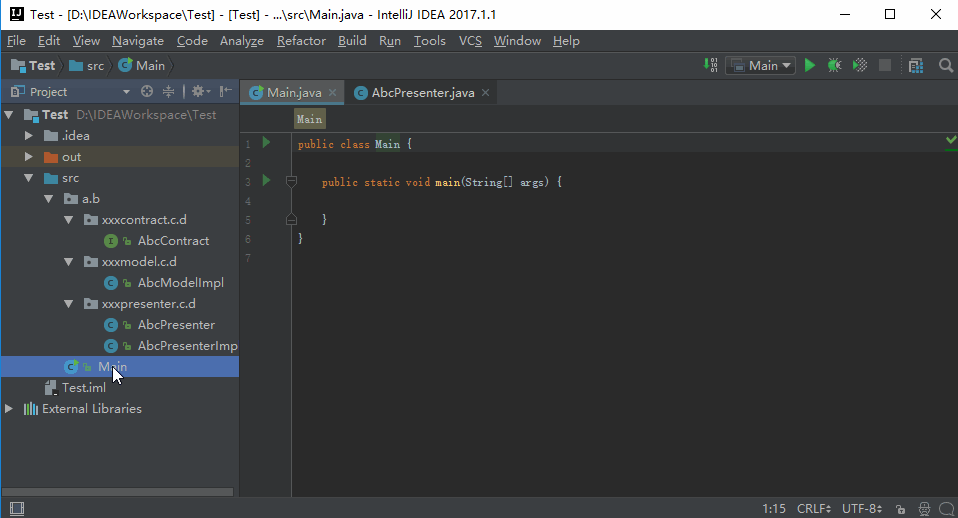Start debugging with the bug icon
Viewport: 958px width, 518px height.
[834, 65]
